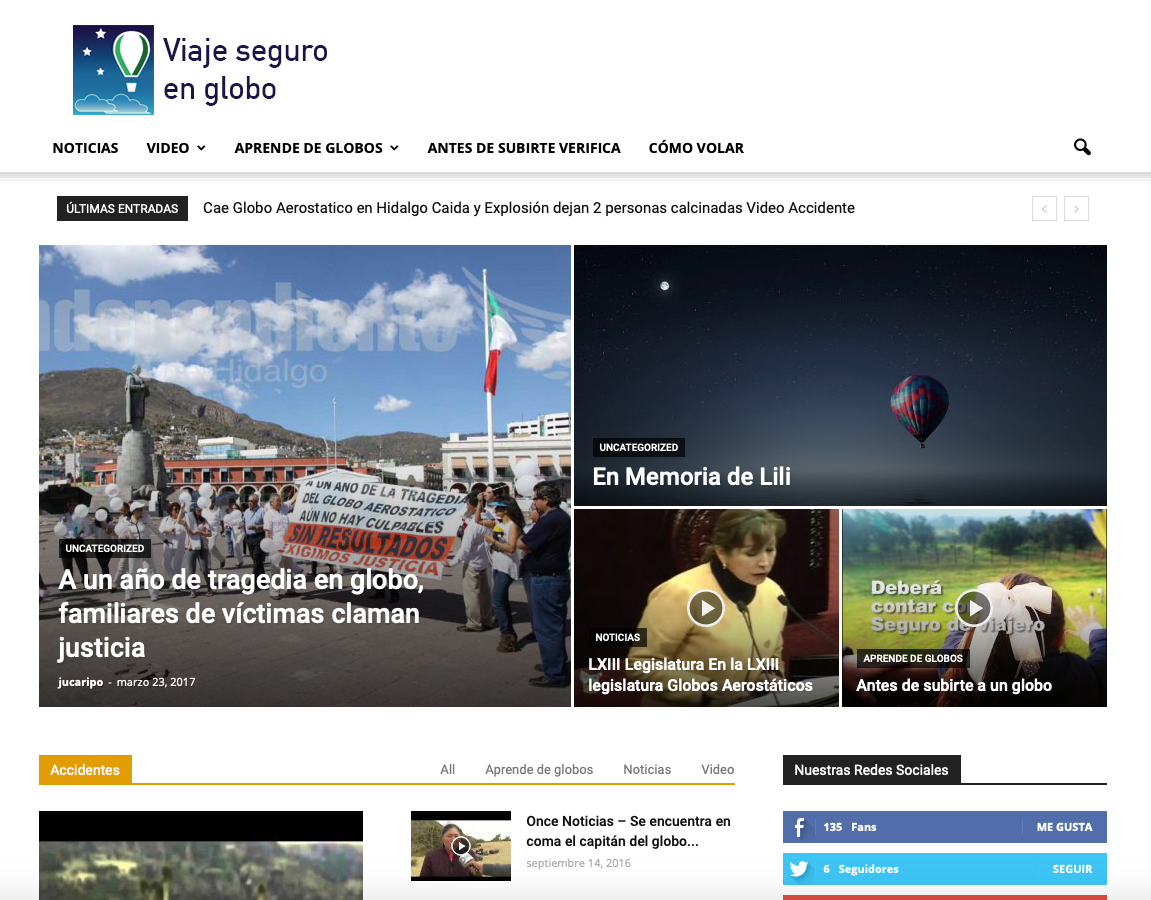The height and width of the screenshot is (900, 1151).
Task: Open the Cae Globo Aerostatico ticker headline
Action: pyautogui.click(x=529, y=208)
